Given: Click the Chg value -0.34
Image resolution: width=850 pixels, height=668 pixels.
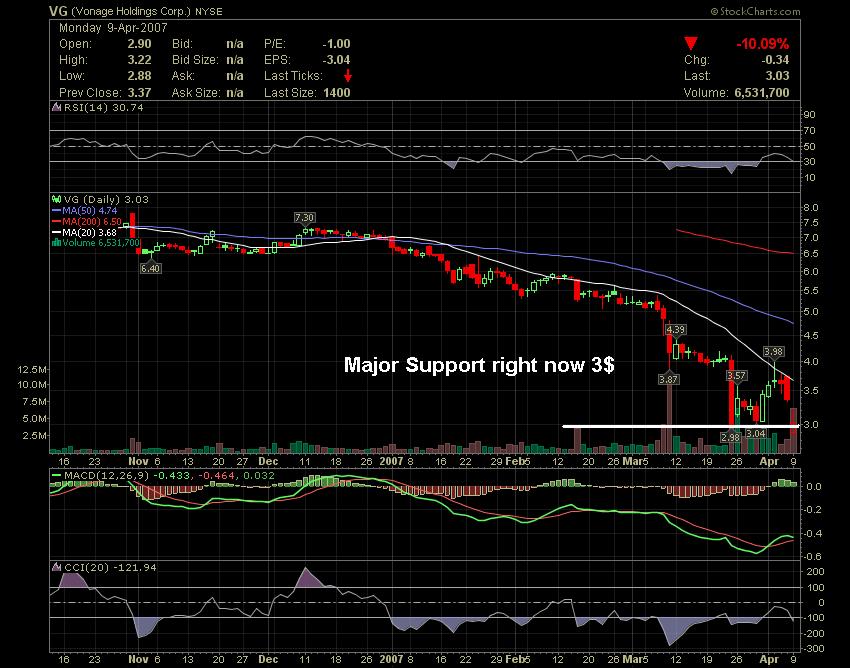Looking at the screenshot, I should click(x=775, y=60).
